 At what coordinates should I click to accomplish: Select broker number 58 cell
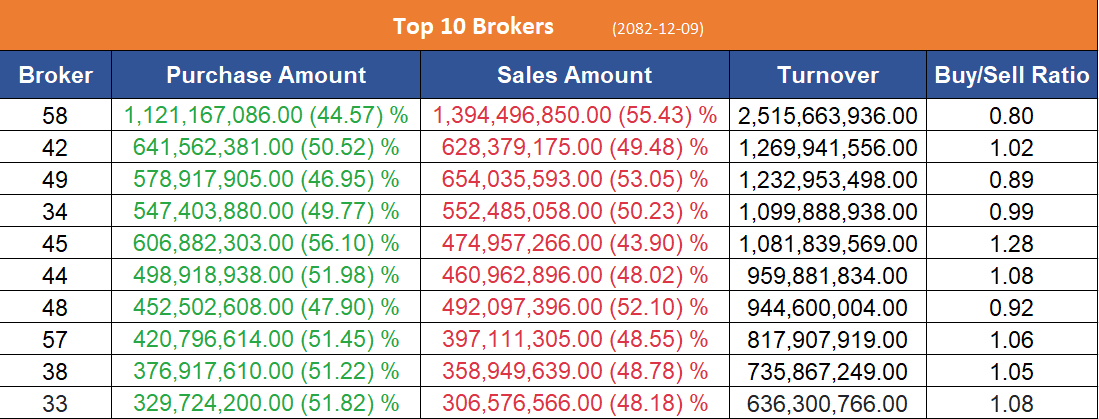(x=56, y=116)
